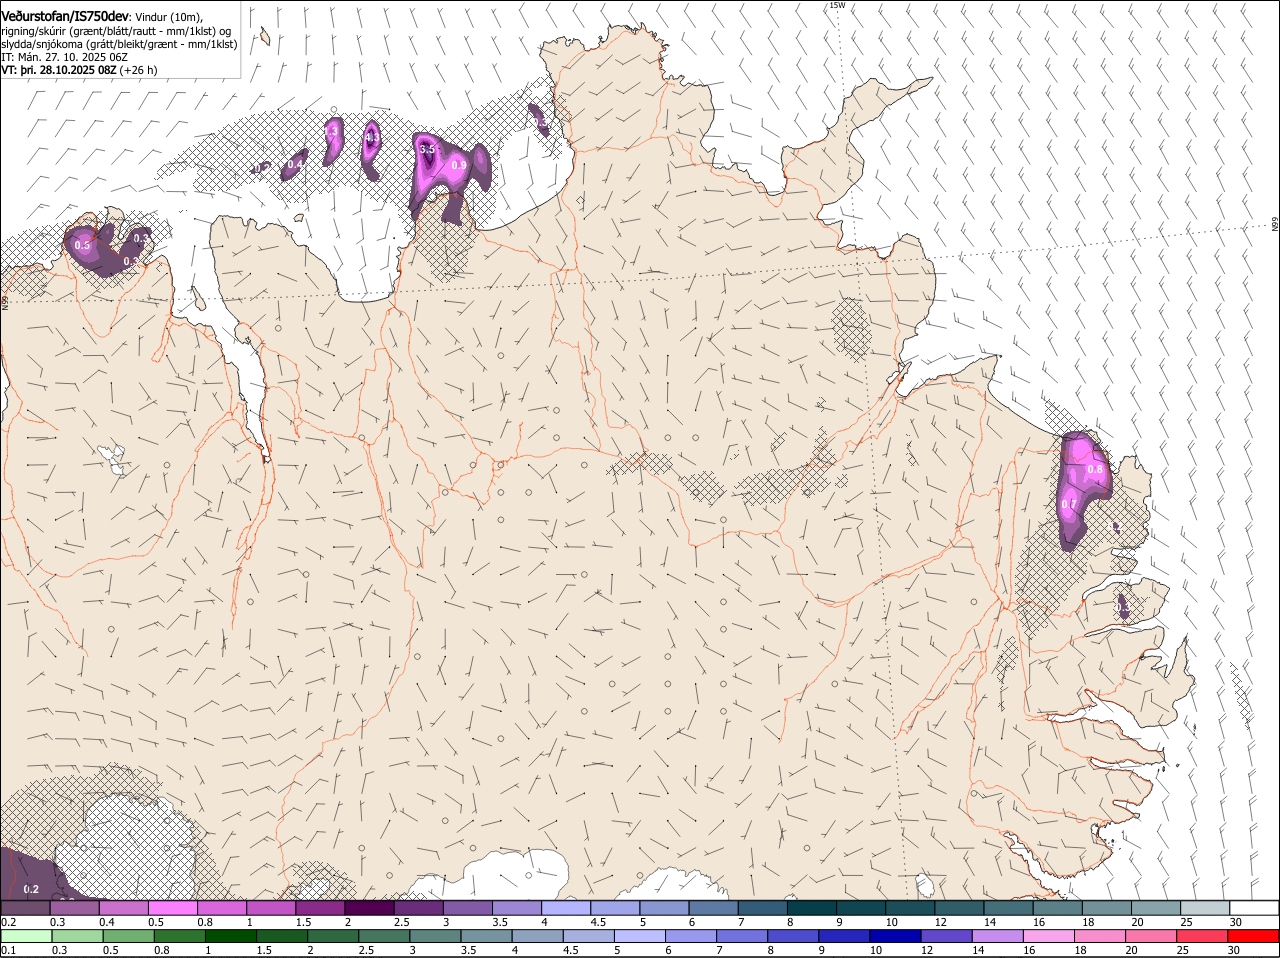Click the dark teal 8–9 swatch in upper legend

click(810, 908)
